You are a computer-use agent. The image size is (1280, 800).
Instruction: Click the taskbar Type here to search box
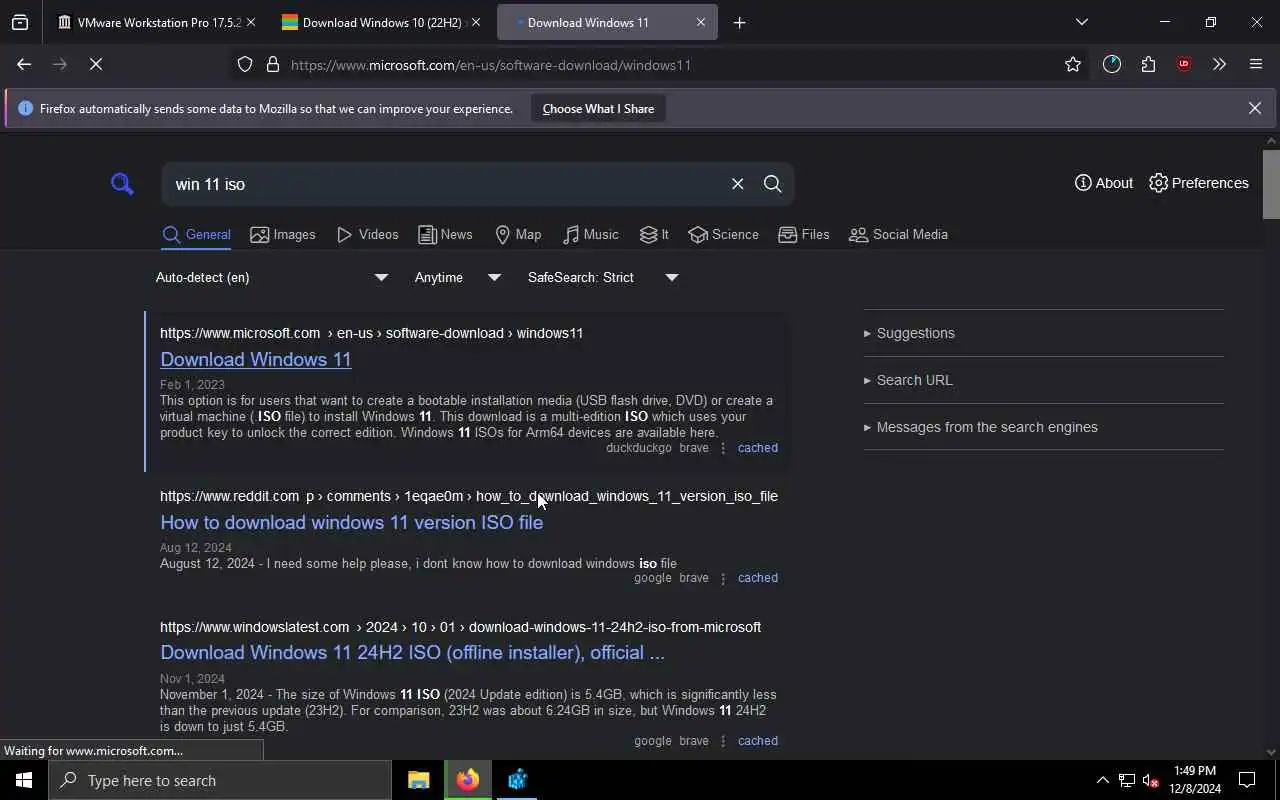click(220, 780)
